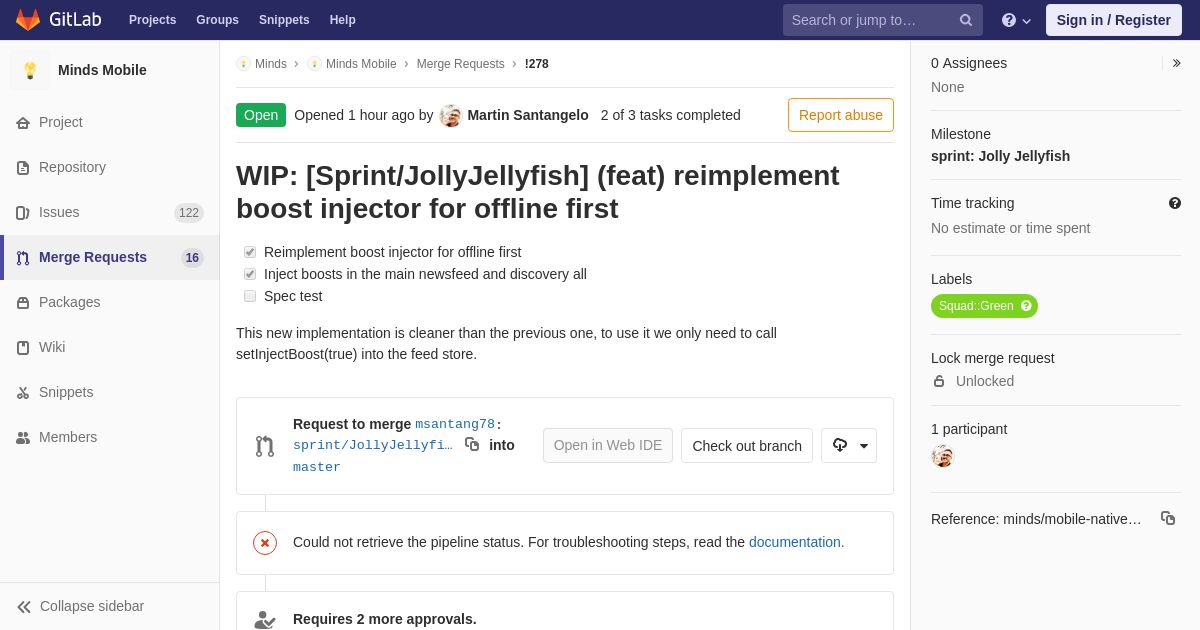Screen dimensions: 1200x630
Task: Click the Report abuse button
Action: pyautogui.click(x=840, y=115)
